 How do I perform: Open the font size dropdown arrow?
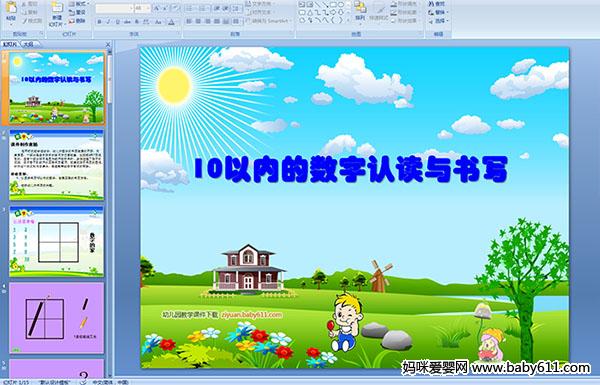pyautogui.click(x=148, y=8)
